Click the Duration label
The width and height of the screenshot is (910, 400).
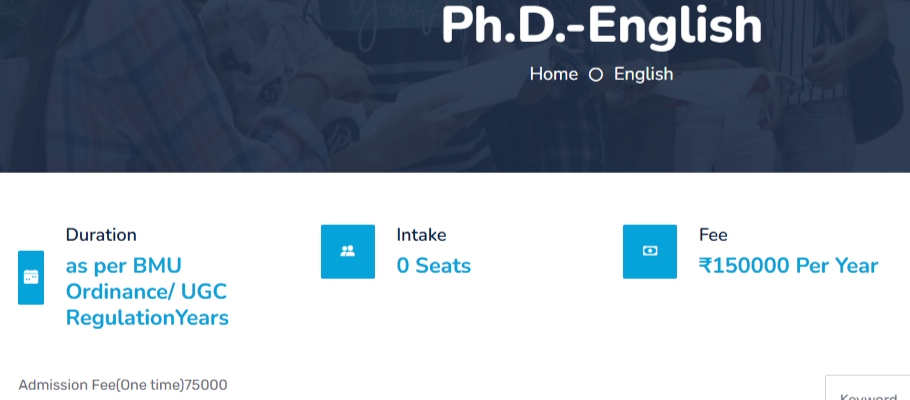click(x=101, y=235)
